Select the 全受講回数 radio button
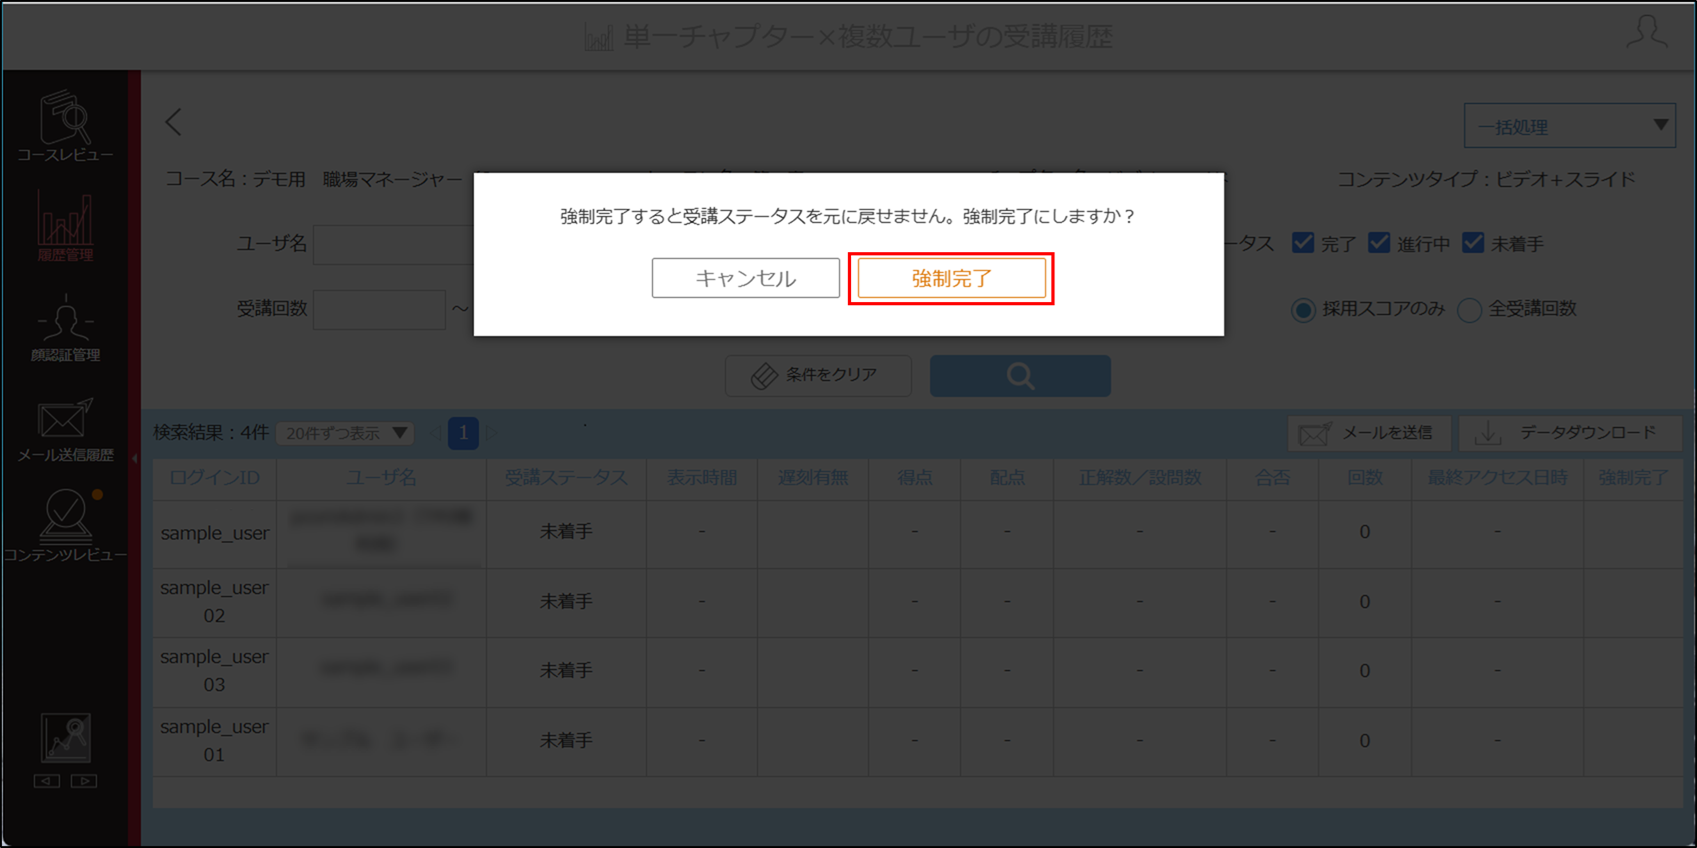The height and width of the screenshot is (848, 1697). click(1469, 310)
